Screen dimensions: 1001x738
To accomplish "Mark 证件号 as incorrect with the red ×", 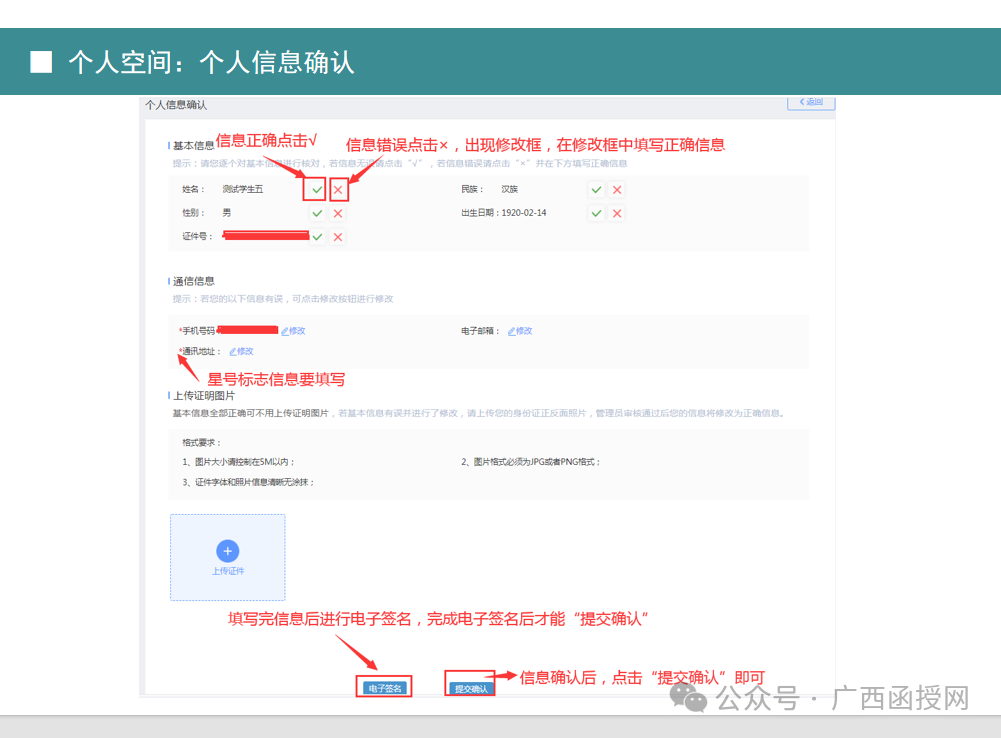I will pos(338,236).
